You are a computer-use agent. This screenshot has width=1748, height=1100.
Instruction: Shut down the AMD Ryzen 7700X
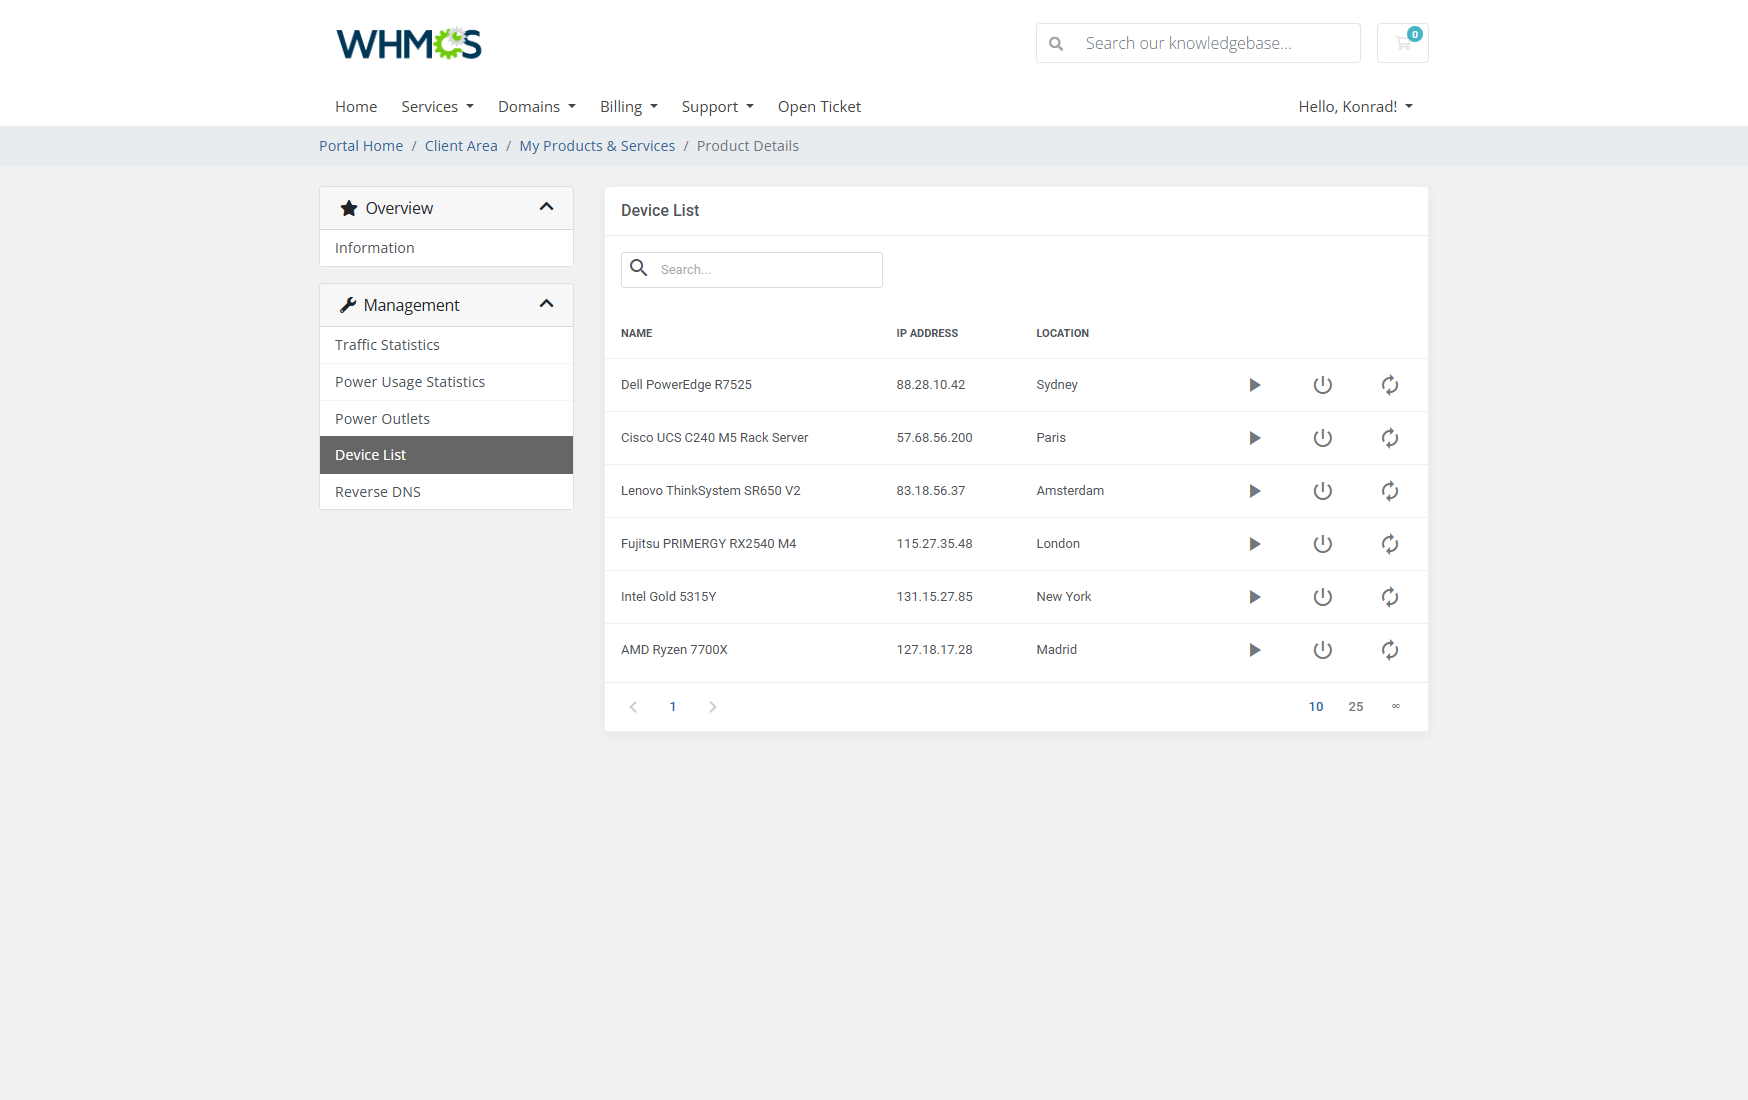tap(1322, 650)
